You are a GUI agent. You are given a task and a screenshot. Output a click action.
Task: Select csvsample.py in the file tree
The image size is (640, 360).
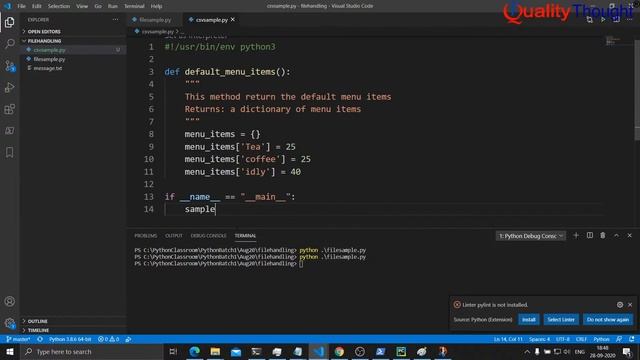click(49, 50)
